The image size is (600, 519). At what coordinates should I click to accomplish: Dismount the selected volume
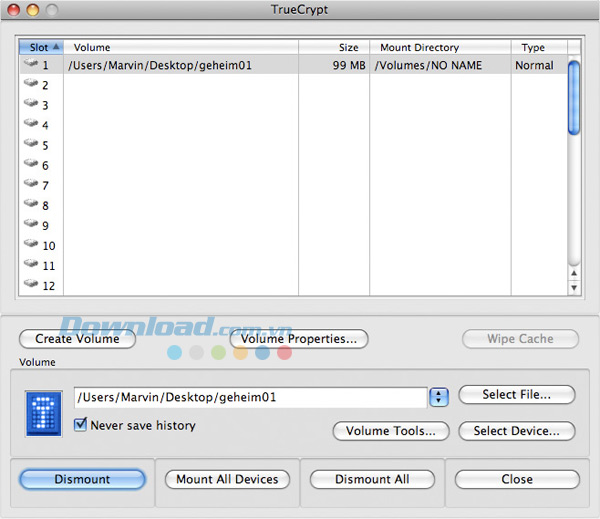[82, 480]
